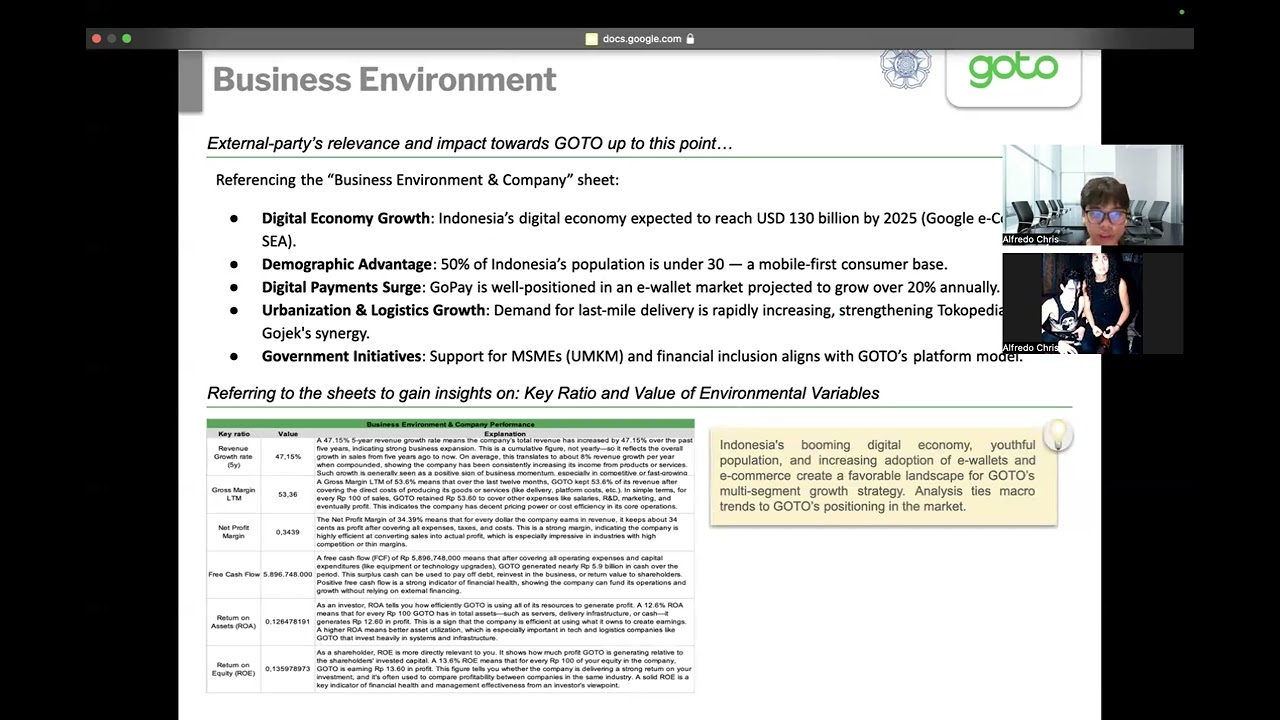Click the "0,126478191" value cell
This screenshot has height=720, width=1280.
288,622
